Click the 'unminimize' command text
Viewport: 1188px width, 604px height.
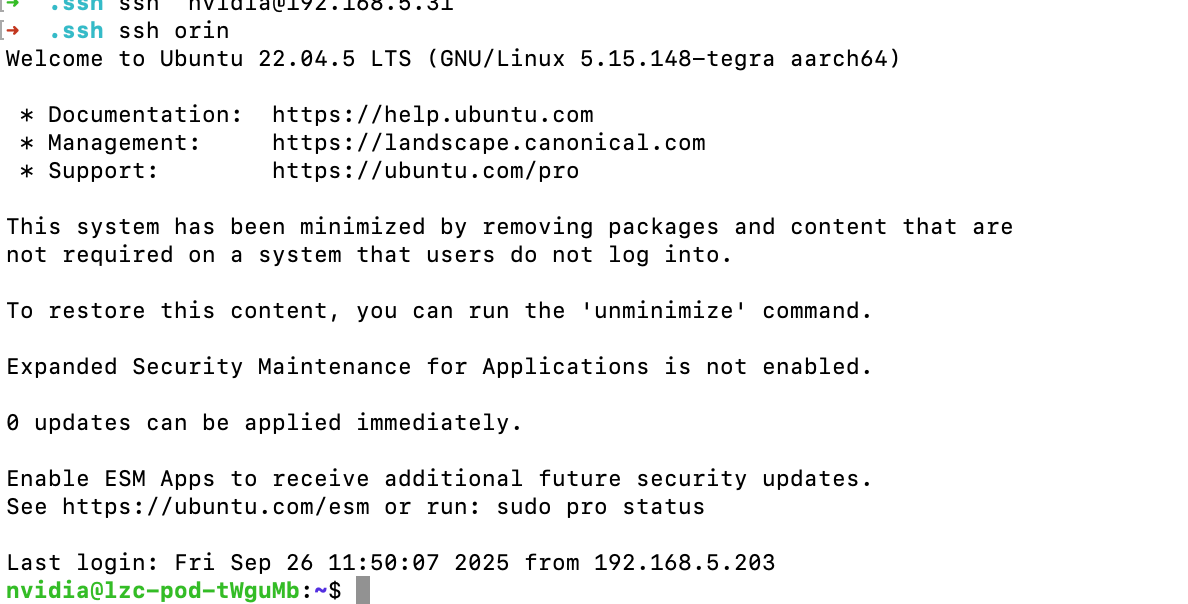coord(664,311)
